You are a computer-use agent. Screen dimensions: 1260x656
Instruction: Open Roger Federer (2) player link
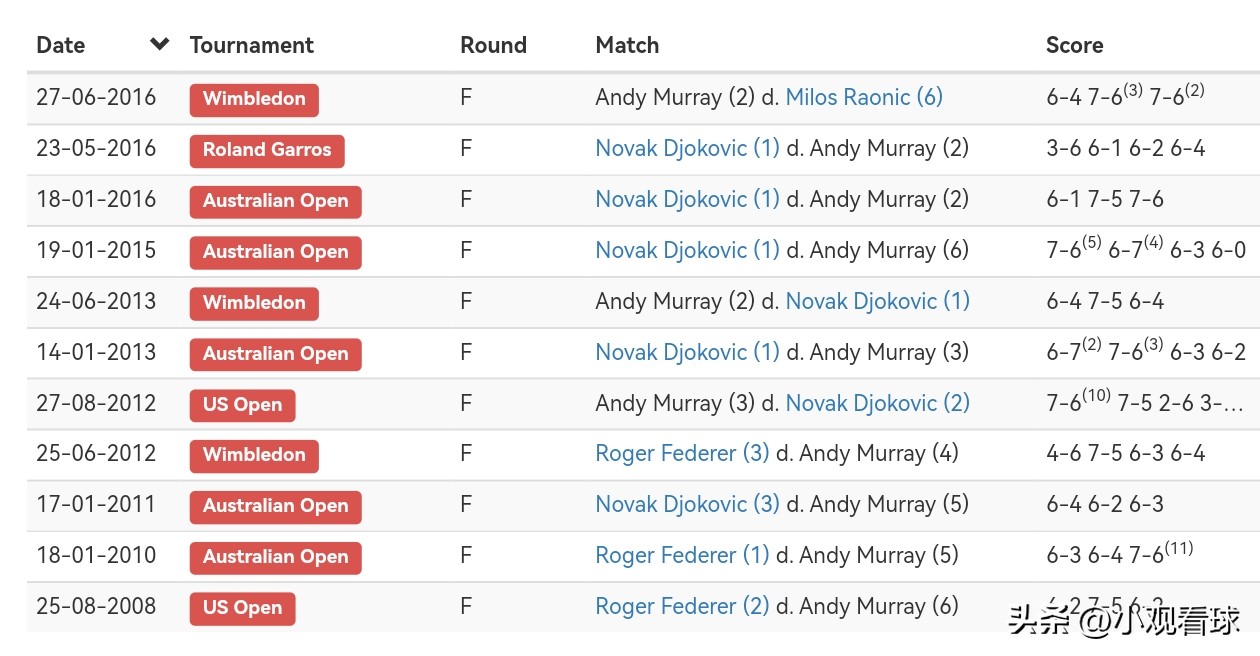coord(682,606)
